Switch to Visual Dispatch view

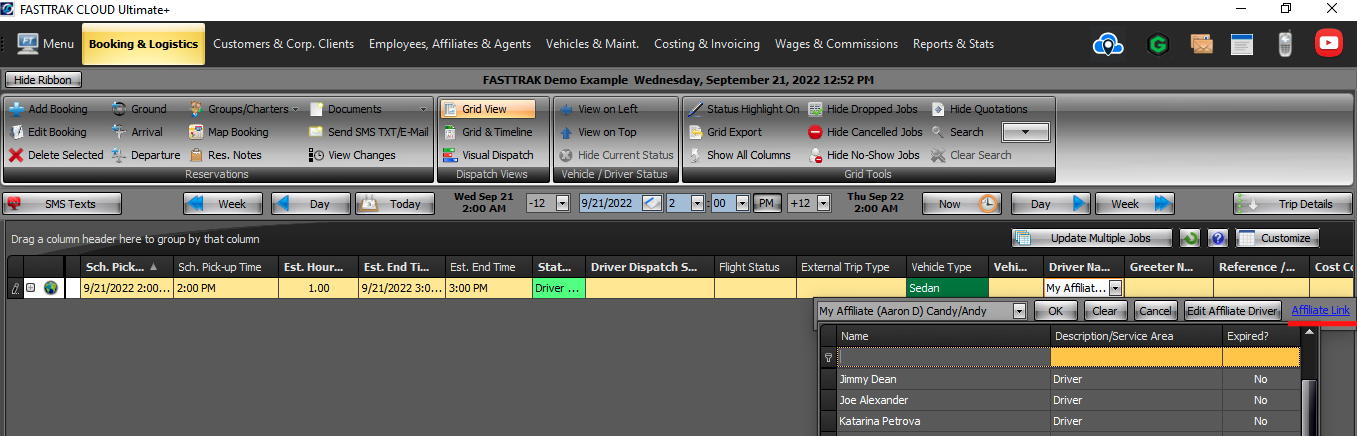click(487, 155)
